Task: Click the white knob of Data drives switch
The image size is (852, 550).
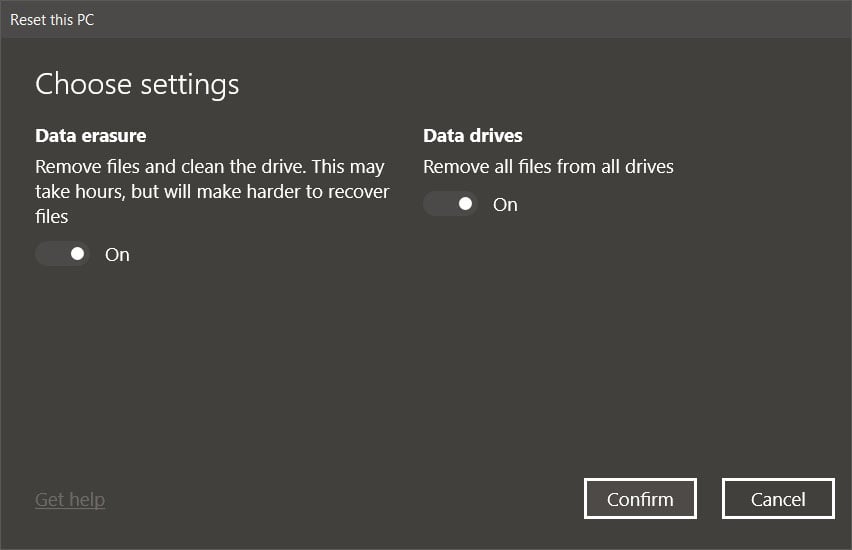Action: [x=465, y=204]
